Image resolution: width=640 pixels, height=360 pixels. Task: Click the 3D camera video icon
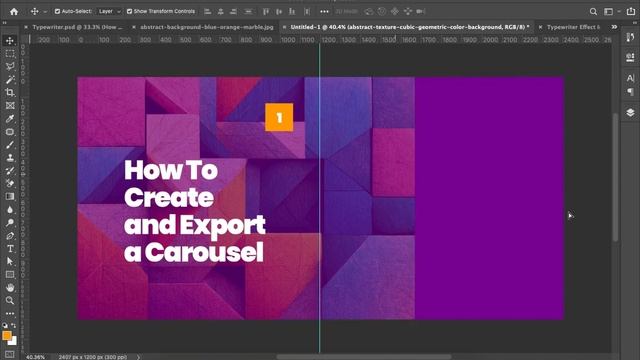[421, 11]
